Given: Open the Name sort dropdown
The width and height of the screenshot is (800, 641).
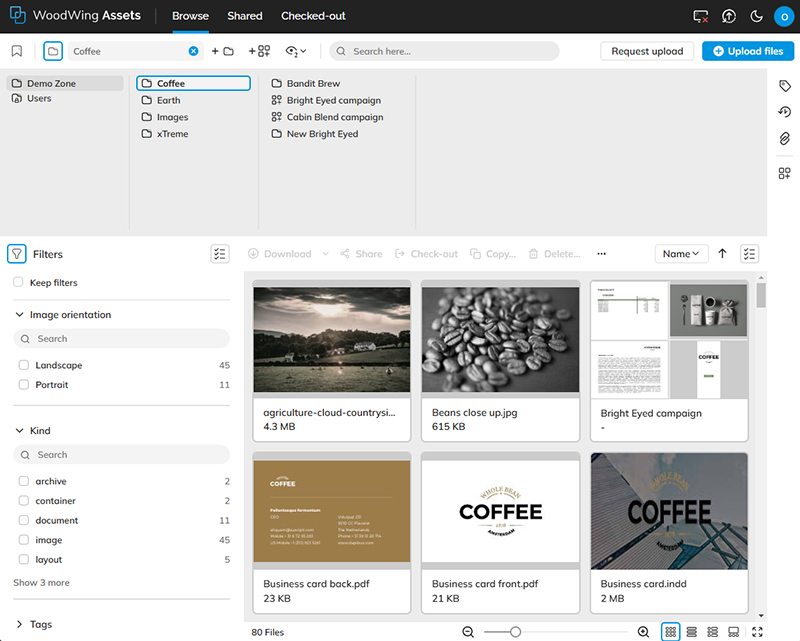Looking at the screenshot, I should point(681,254).
